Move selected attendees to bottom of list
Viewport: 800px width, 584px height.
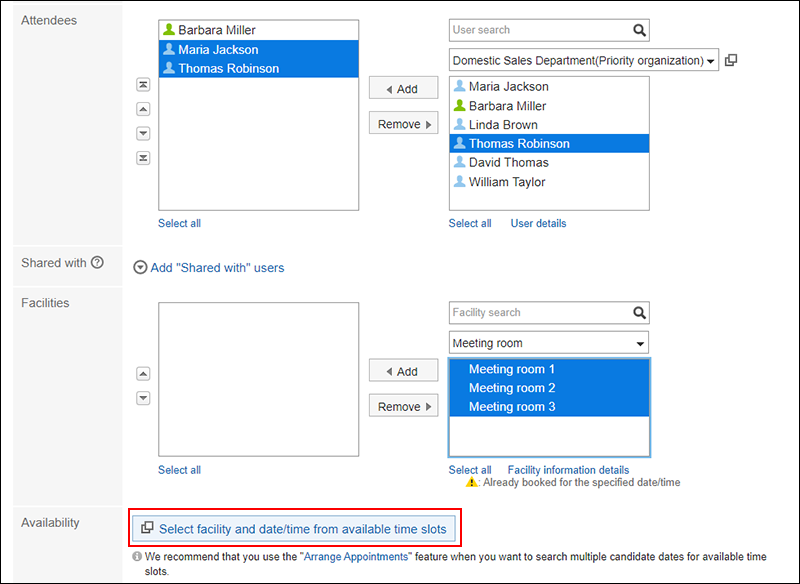click(143, 158)
